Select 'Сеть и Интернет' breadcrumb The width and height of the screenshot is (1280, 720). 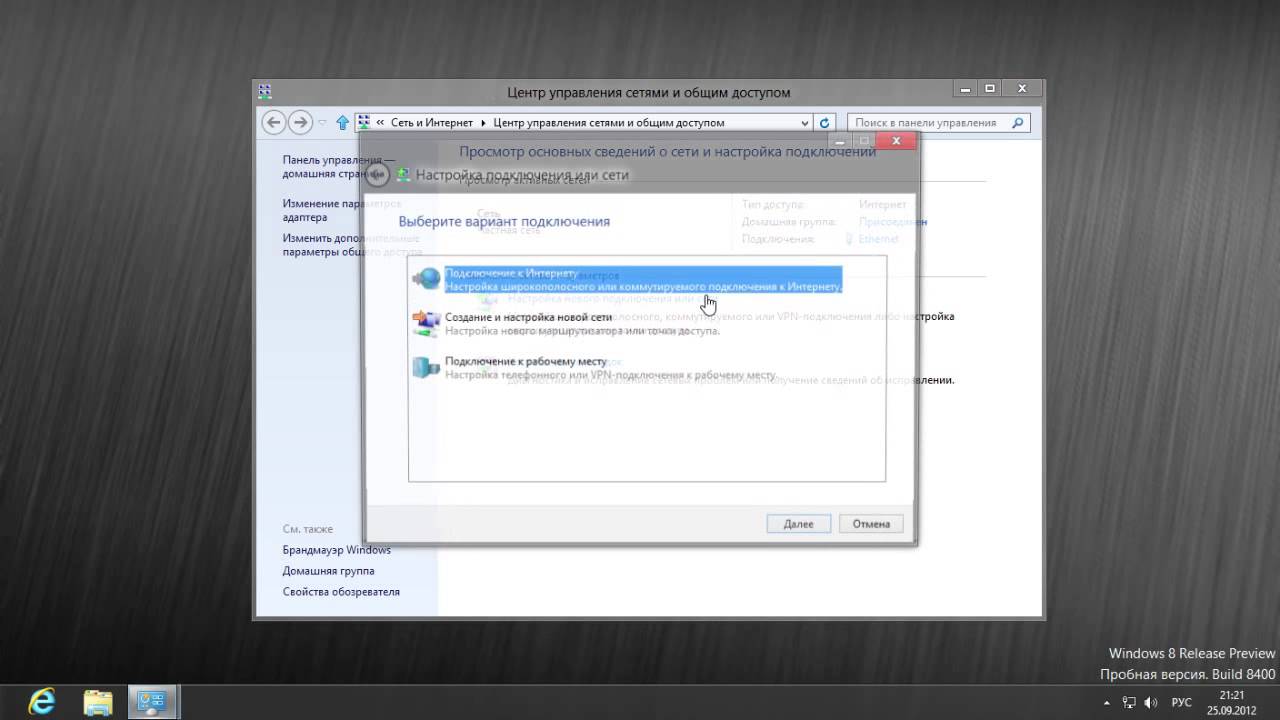click(432, 123)
